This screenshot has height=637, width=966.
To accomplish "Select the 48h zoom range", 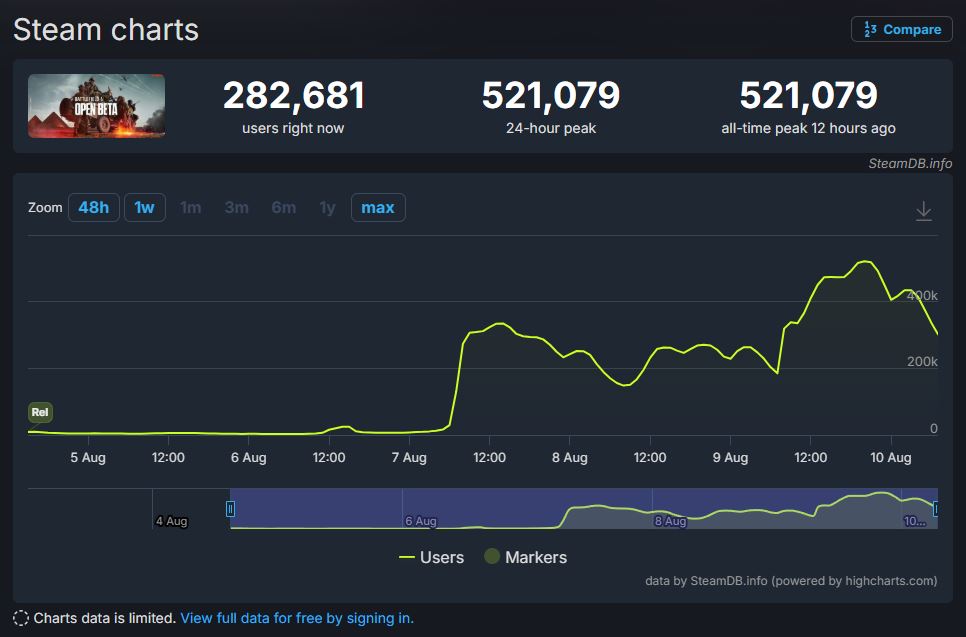I will pyautogui.click(x=93, y=208).
